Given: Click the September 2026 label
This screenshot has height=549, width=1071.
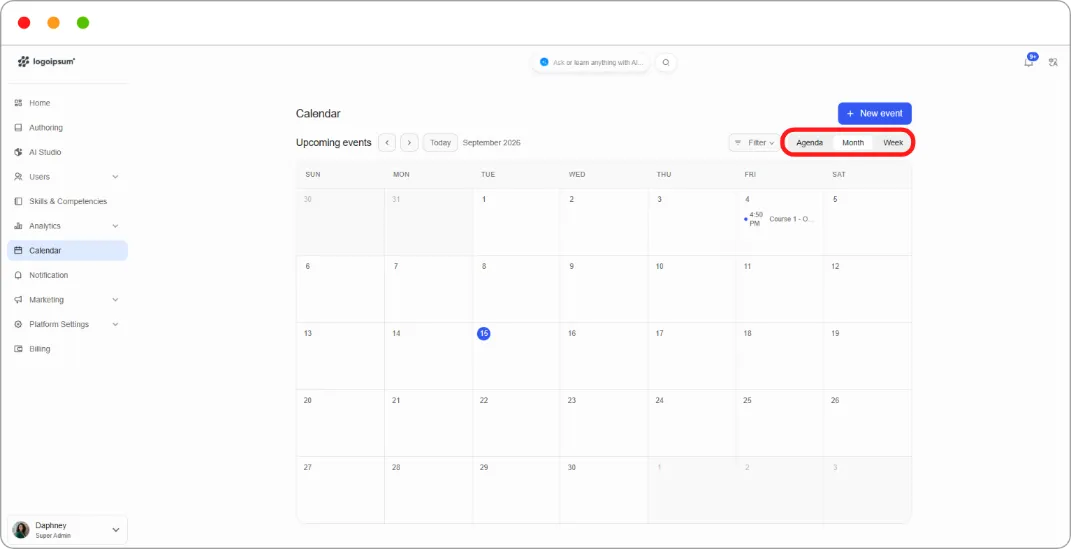Looking at the screenshot, I should click(x=491, y=143).
